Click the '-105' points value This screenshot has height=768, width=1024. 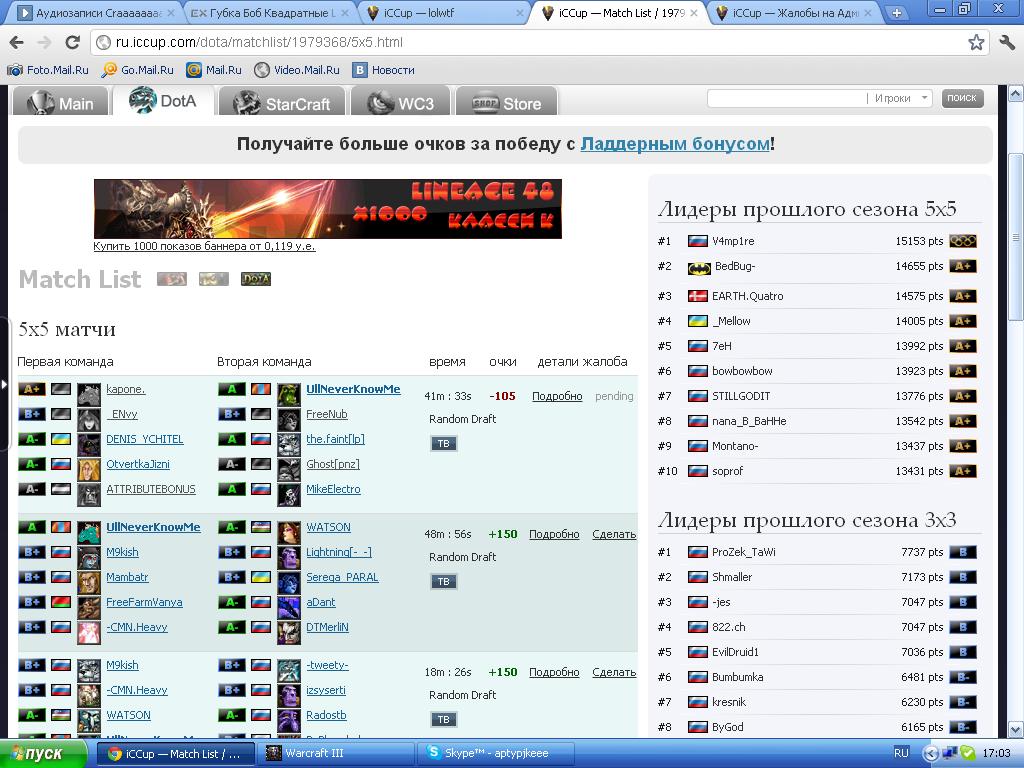(502, 396)
